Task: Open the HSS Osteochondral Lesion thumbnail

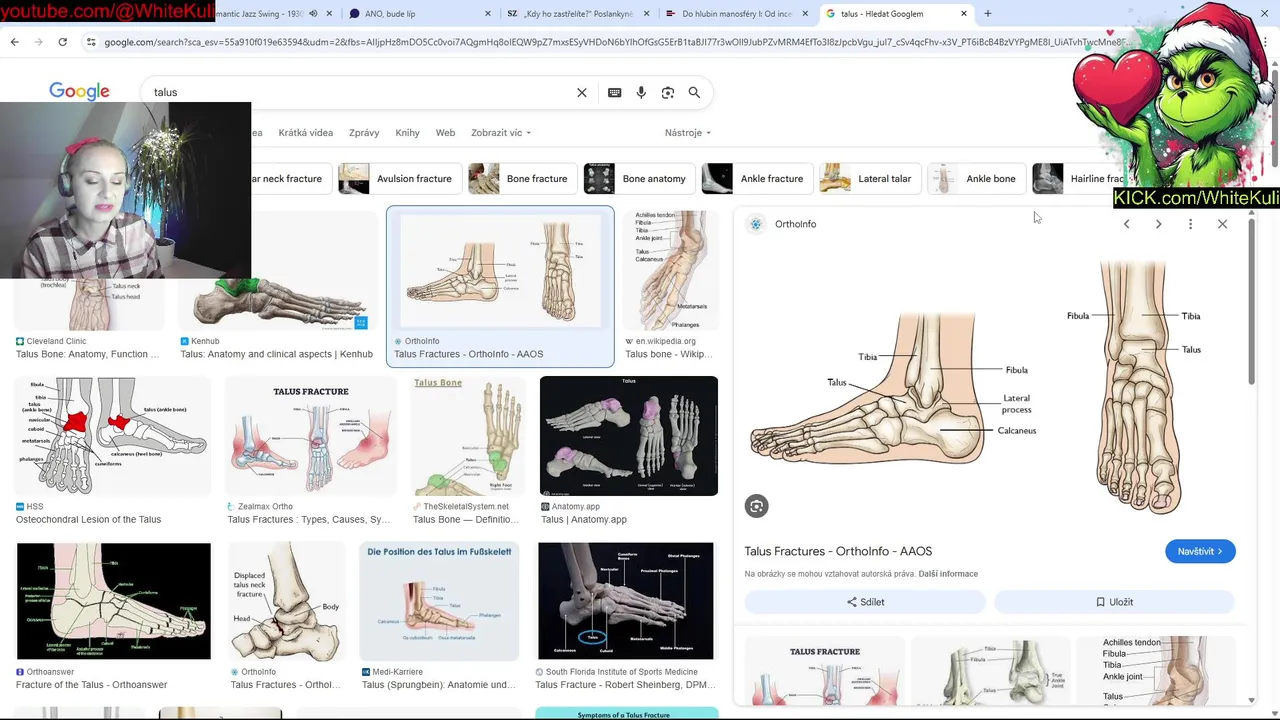Action: point(113,435)
